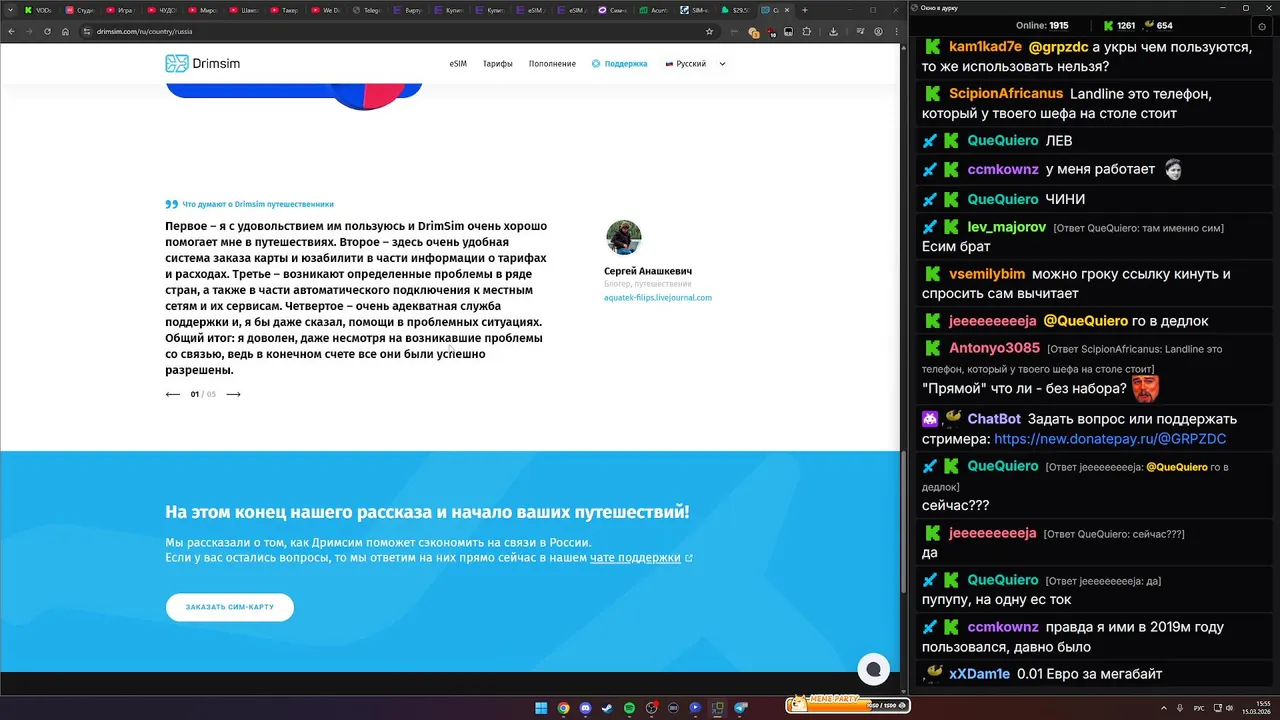Image resolution: width=1280 pixels, height=720 pixels.
Task: Open the Windows Start menu
Action: [541, 708]
